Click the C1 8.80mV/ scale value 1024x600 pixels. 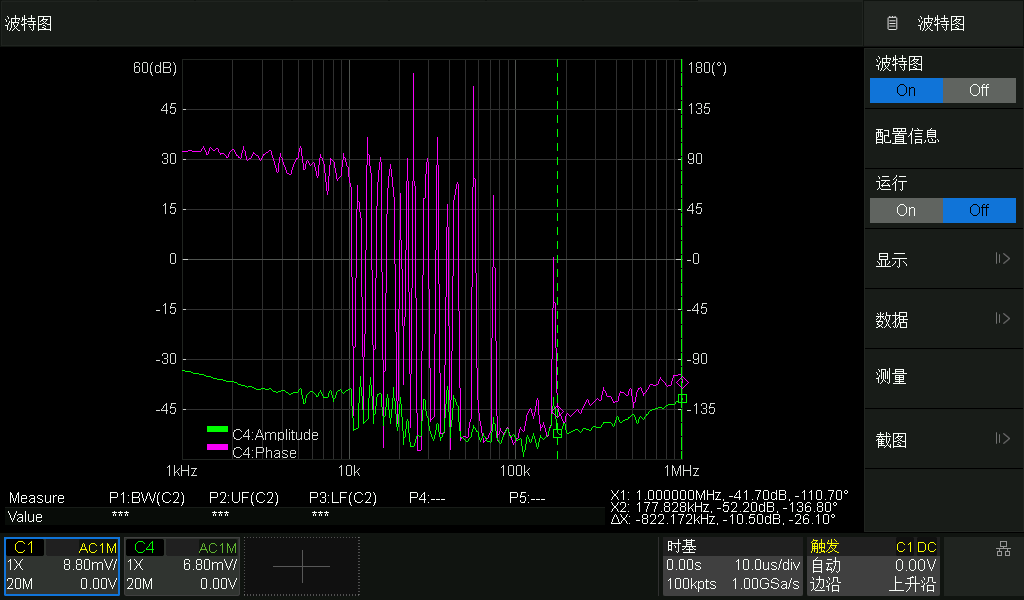click(90, 565)
